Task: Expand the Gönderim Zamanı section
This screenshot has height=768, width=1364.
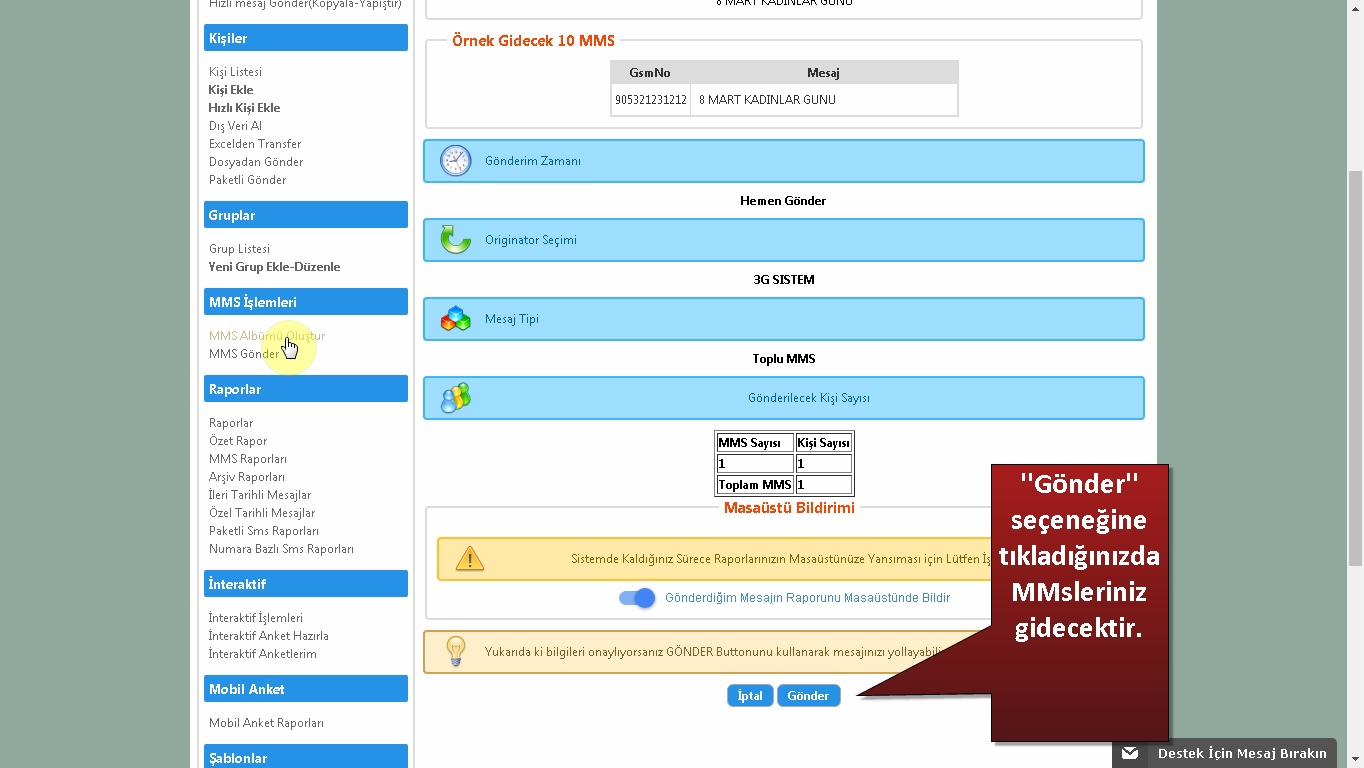Action: 533,161
